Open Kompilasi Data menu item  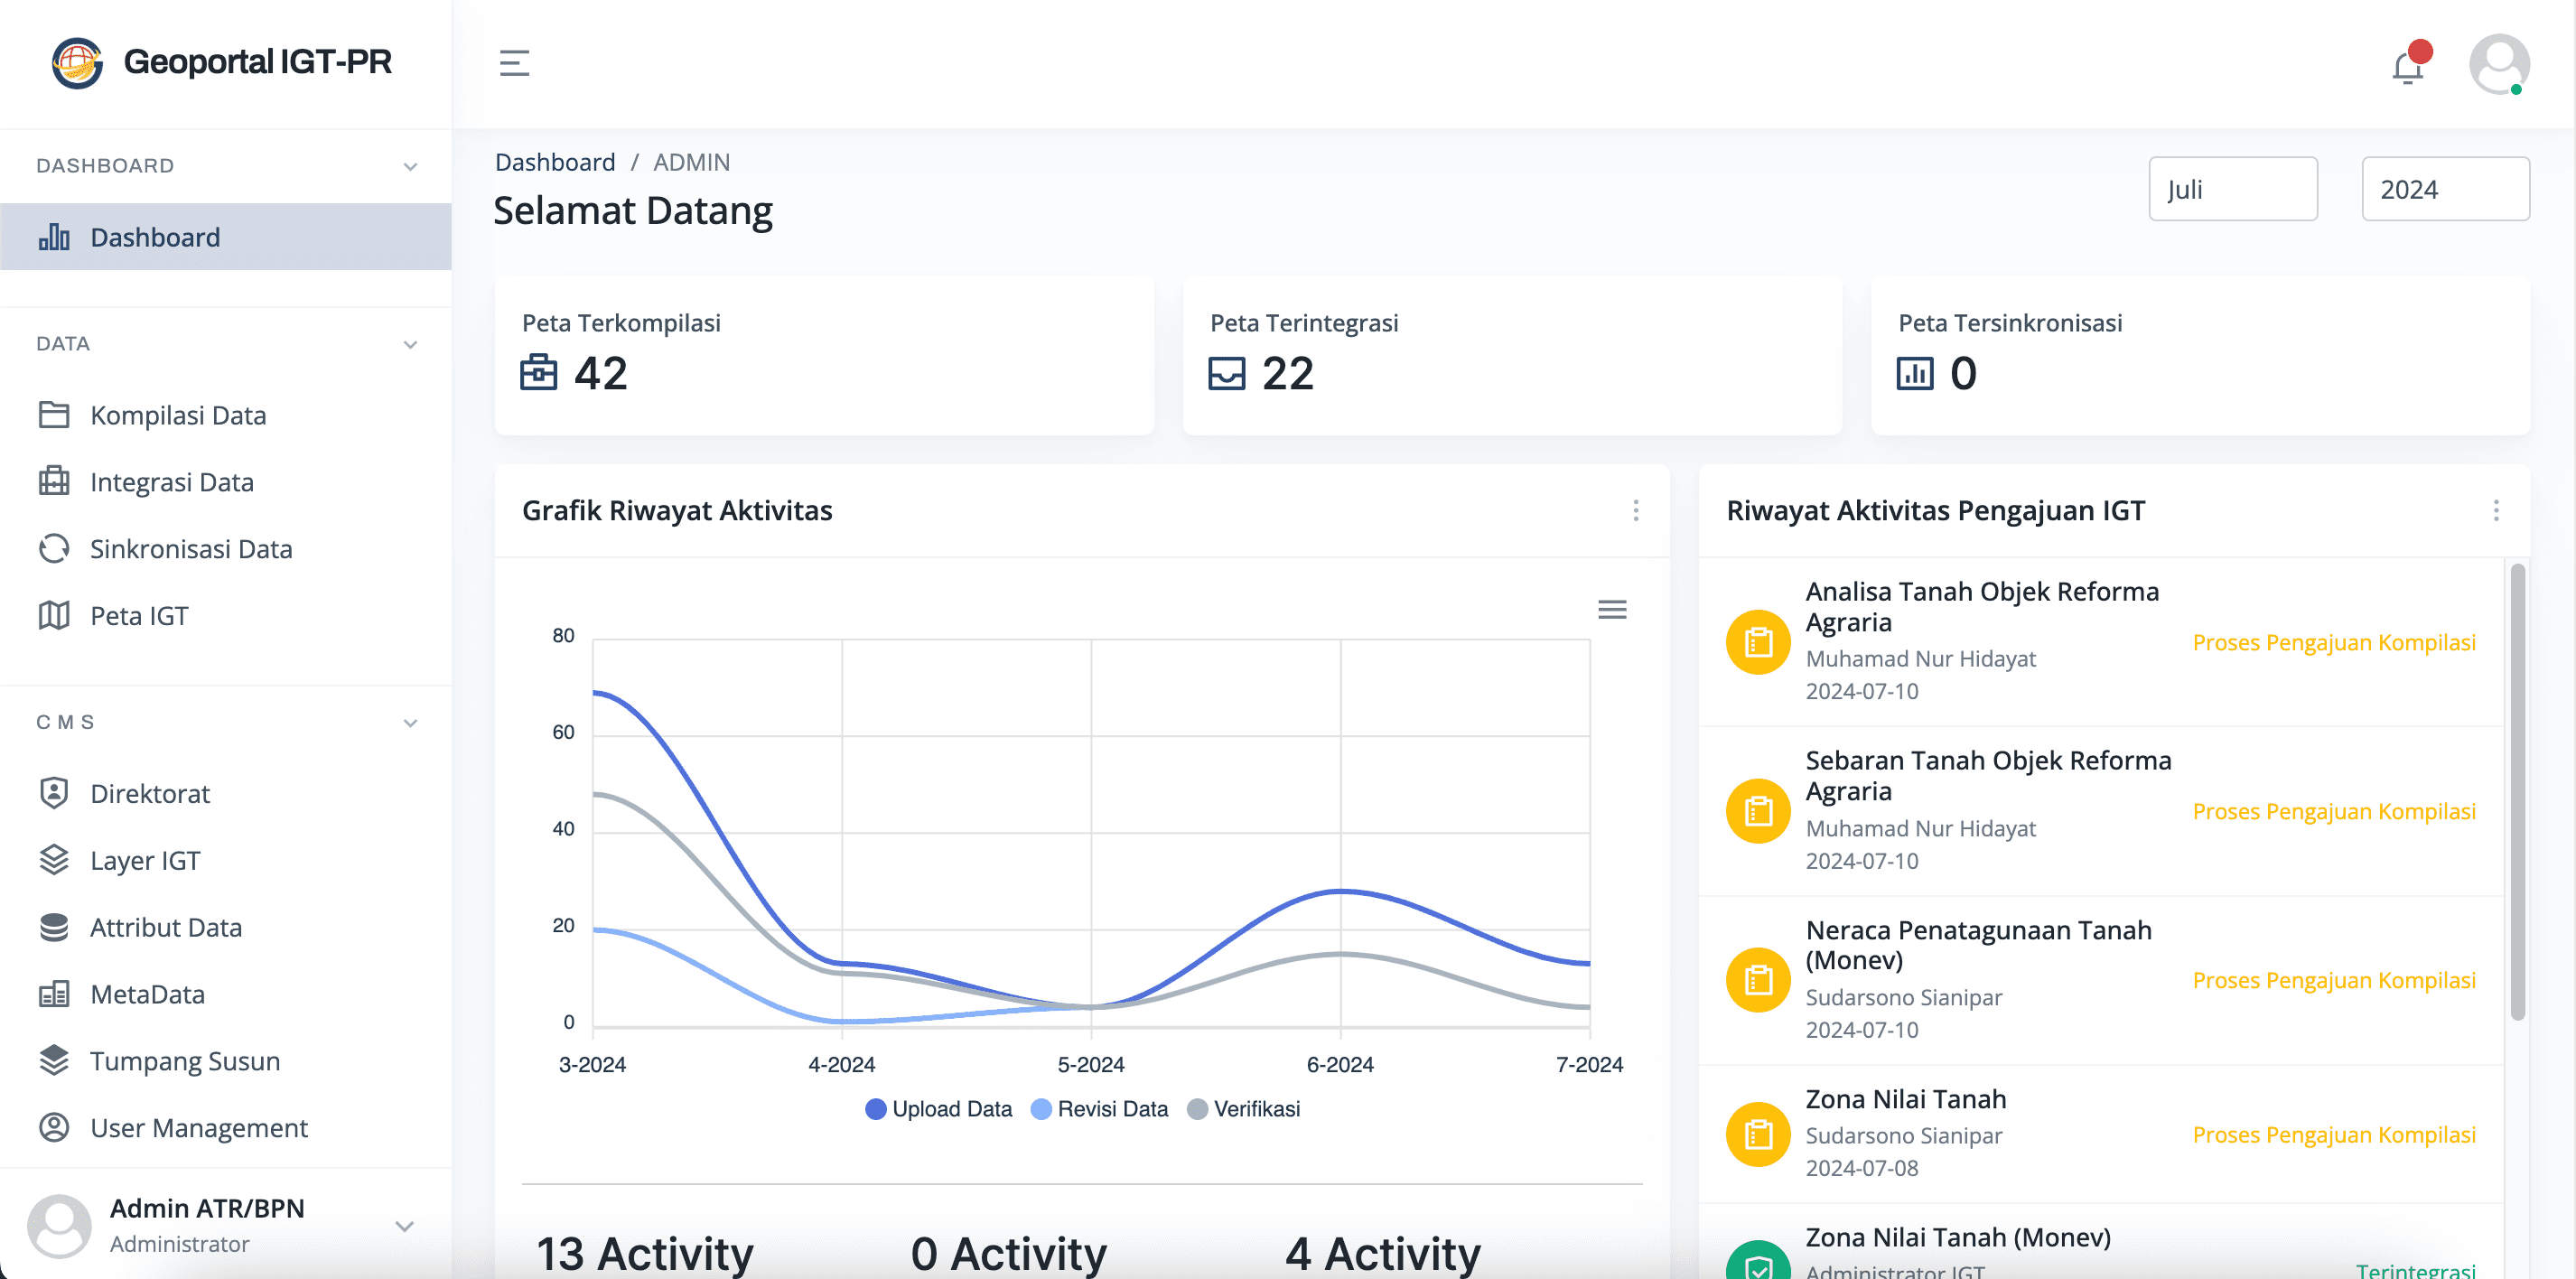[226, 415]
